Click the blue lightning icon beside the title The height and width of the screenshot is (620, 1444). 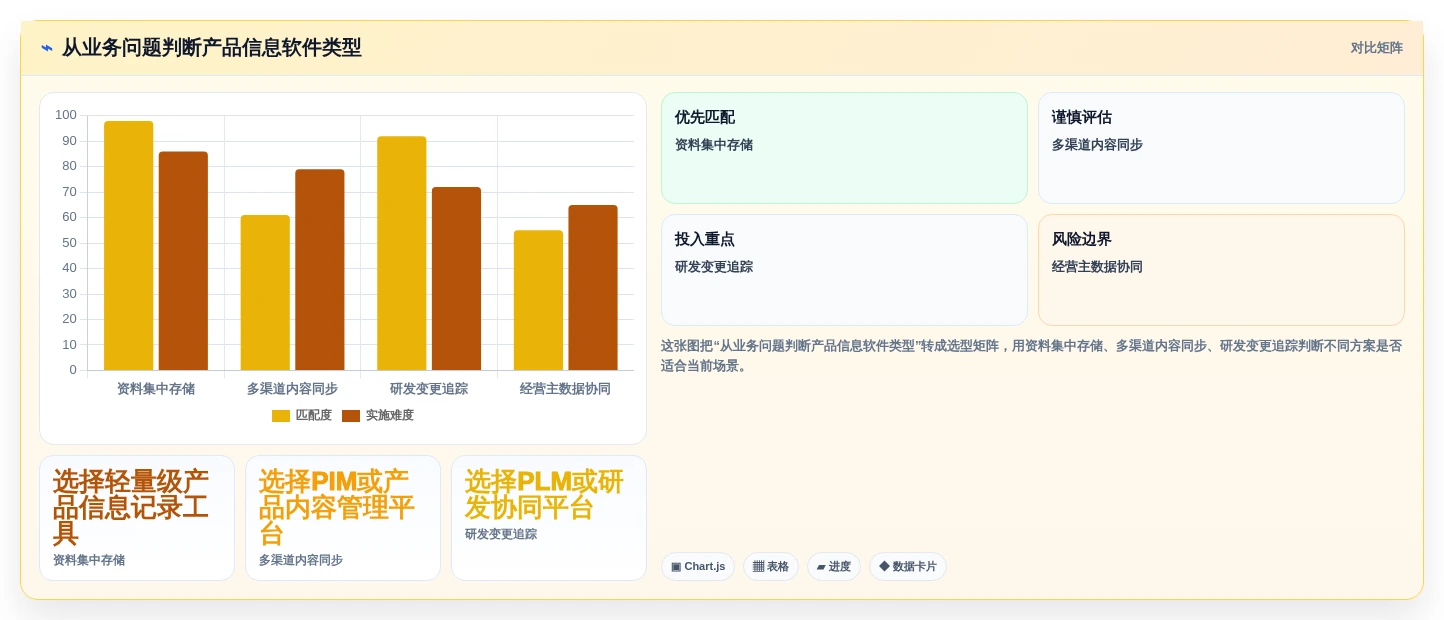pos(47,48)
